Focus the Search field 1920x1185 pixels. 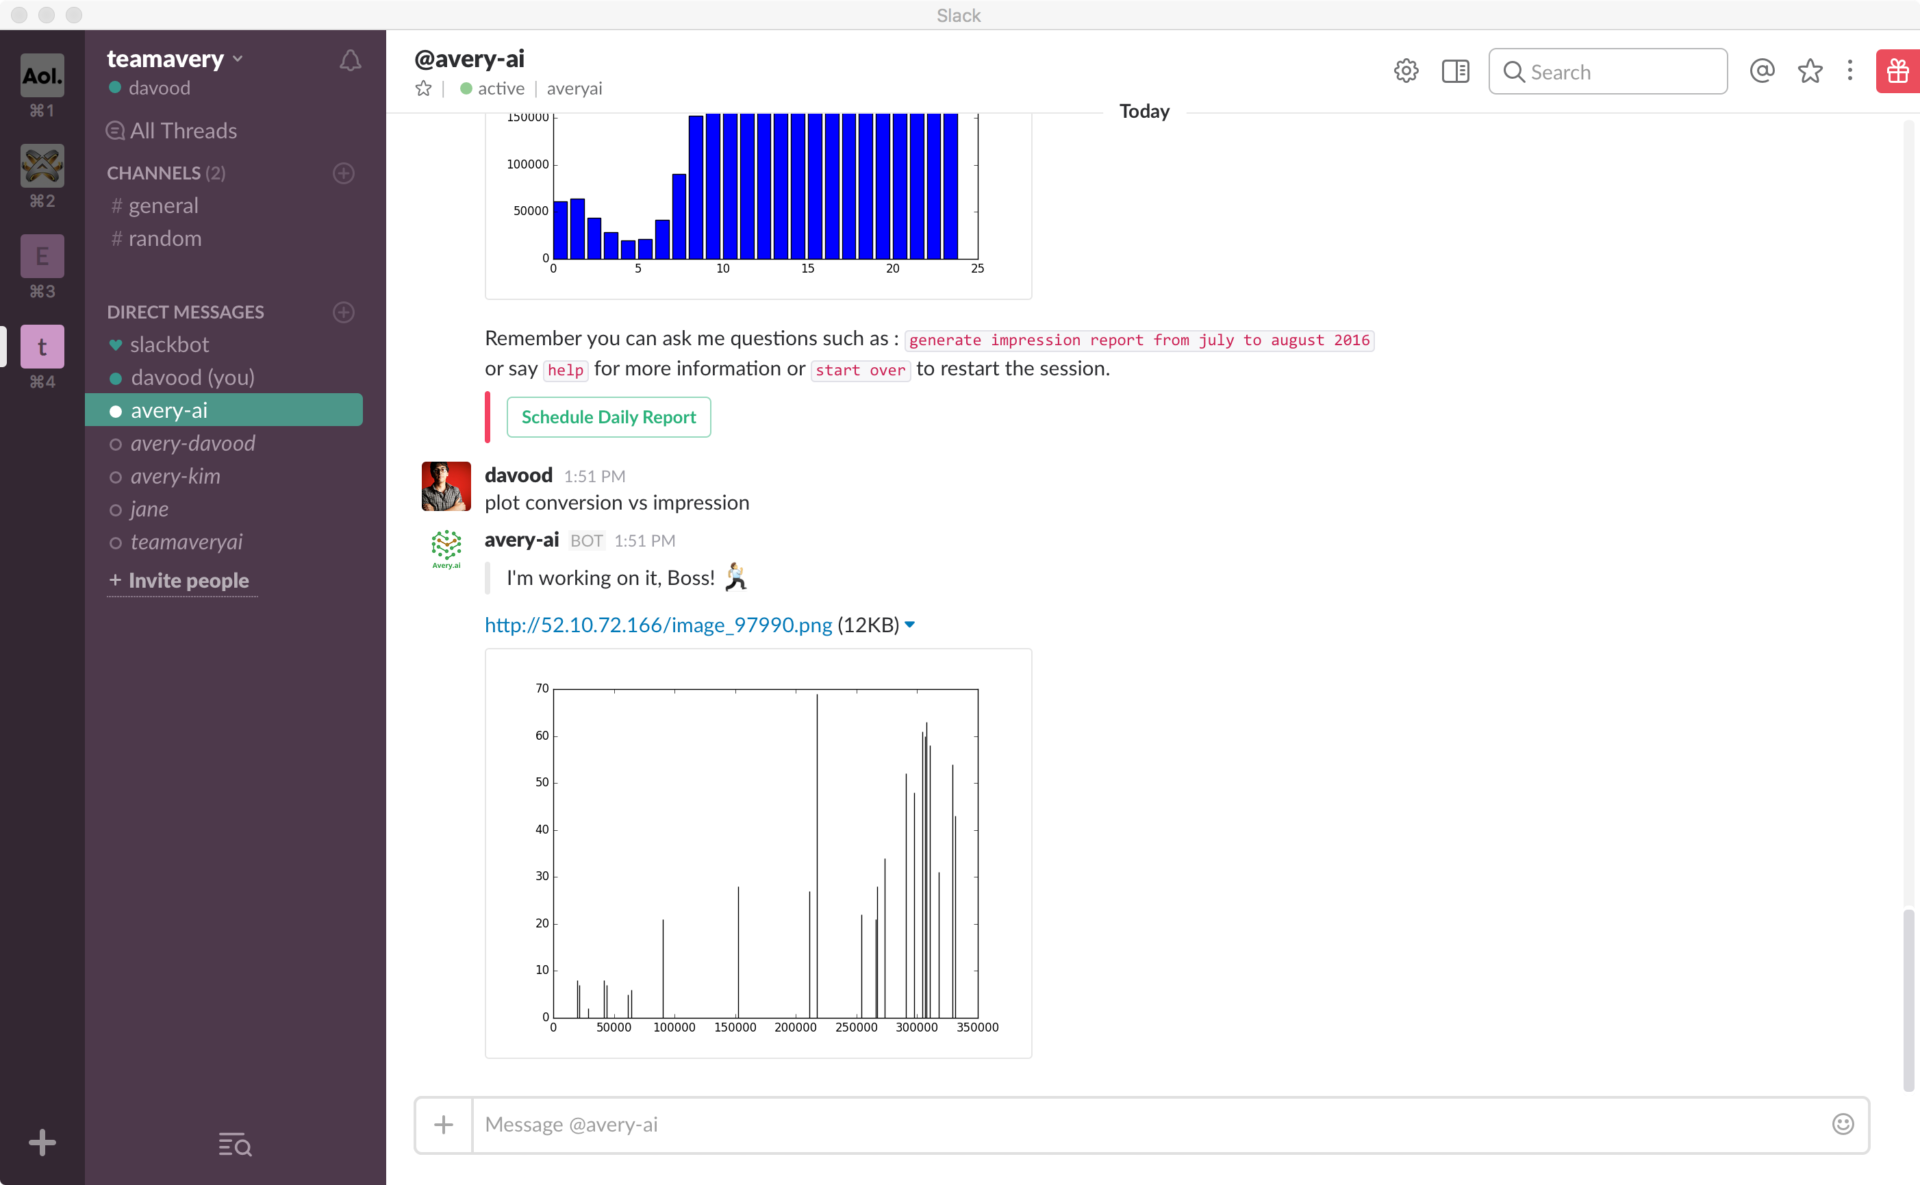[1608, 72]
